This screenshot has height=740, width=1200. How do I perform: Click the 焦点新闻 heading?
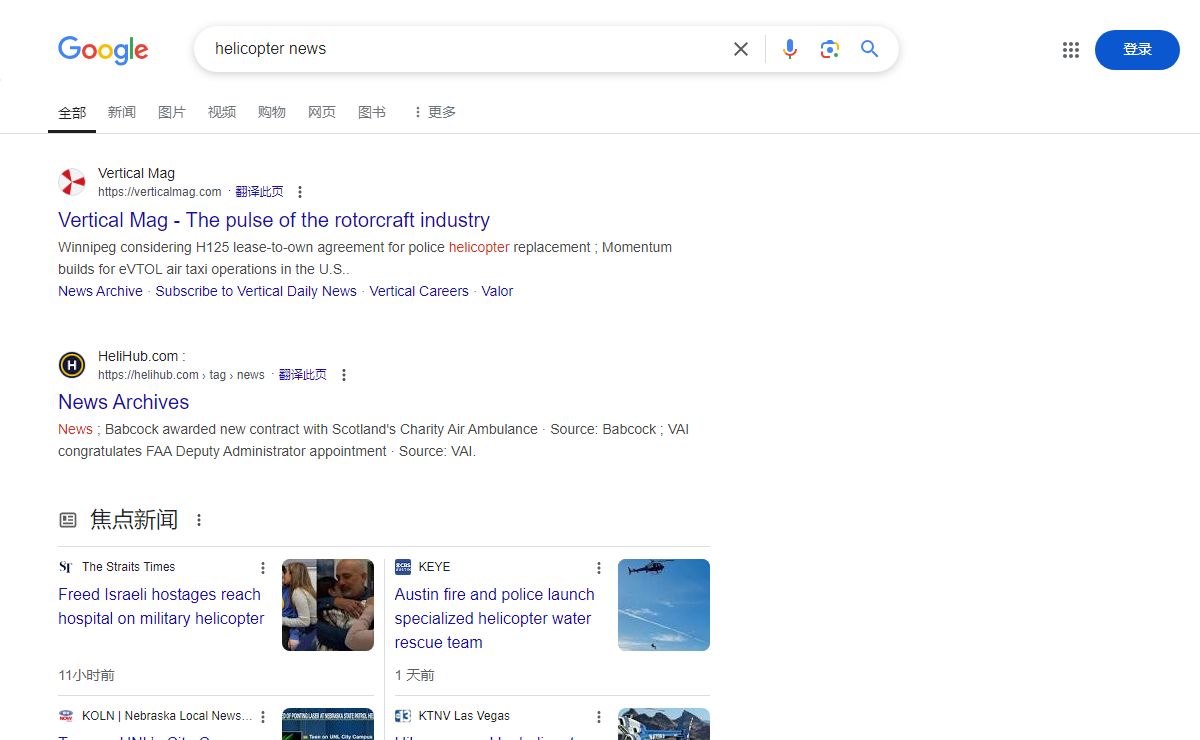click(134, 520)
